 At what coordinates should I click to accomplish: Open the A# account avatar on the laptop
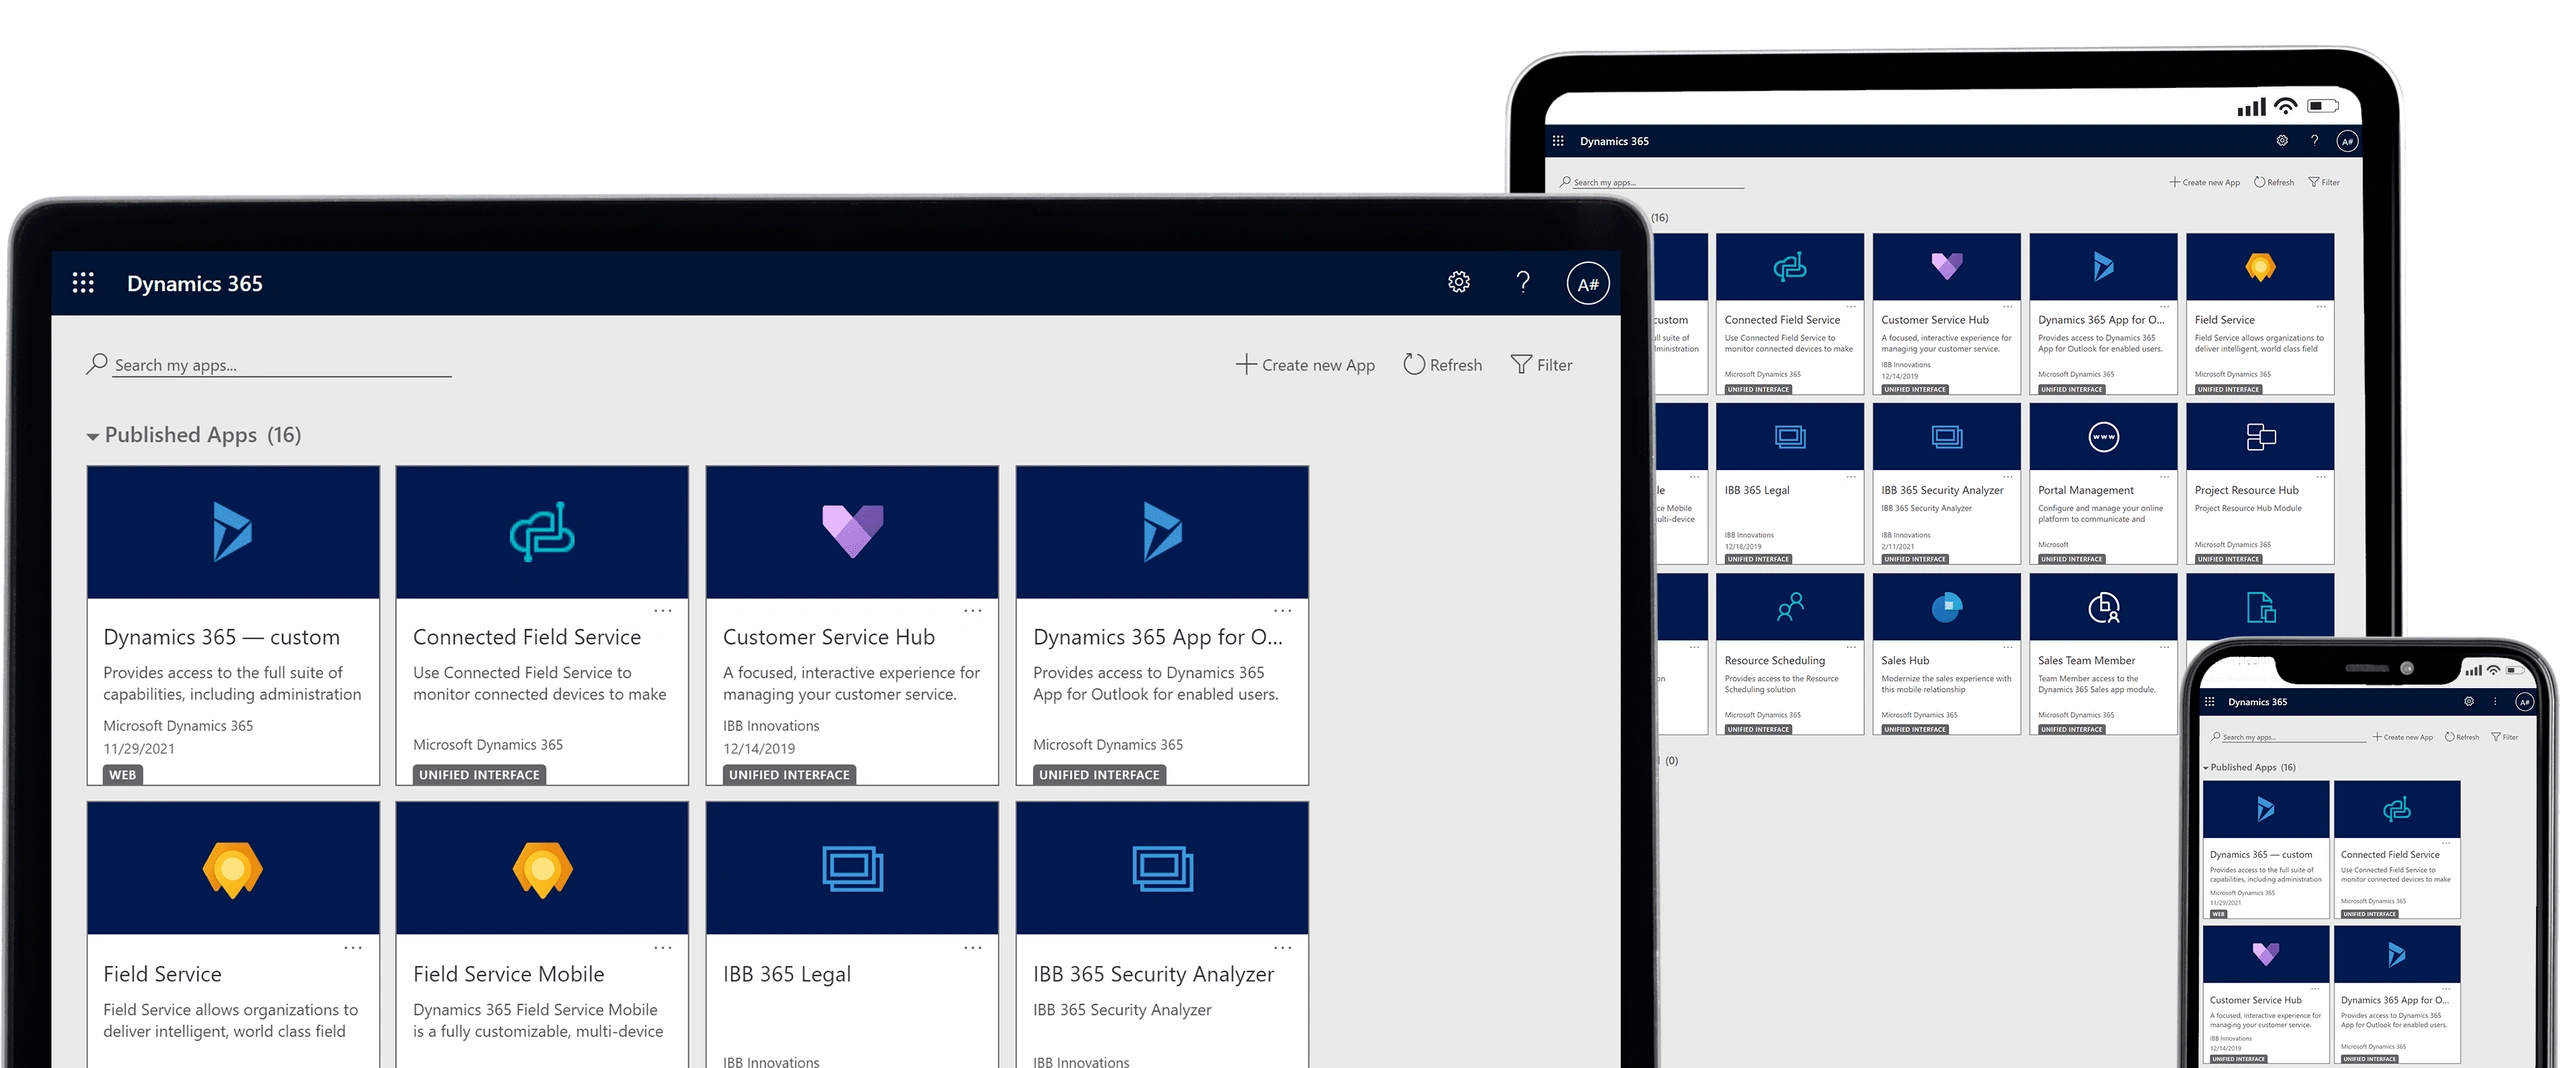1588,284
